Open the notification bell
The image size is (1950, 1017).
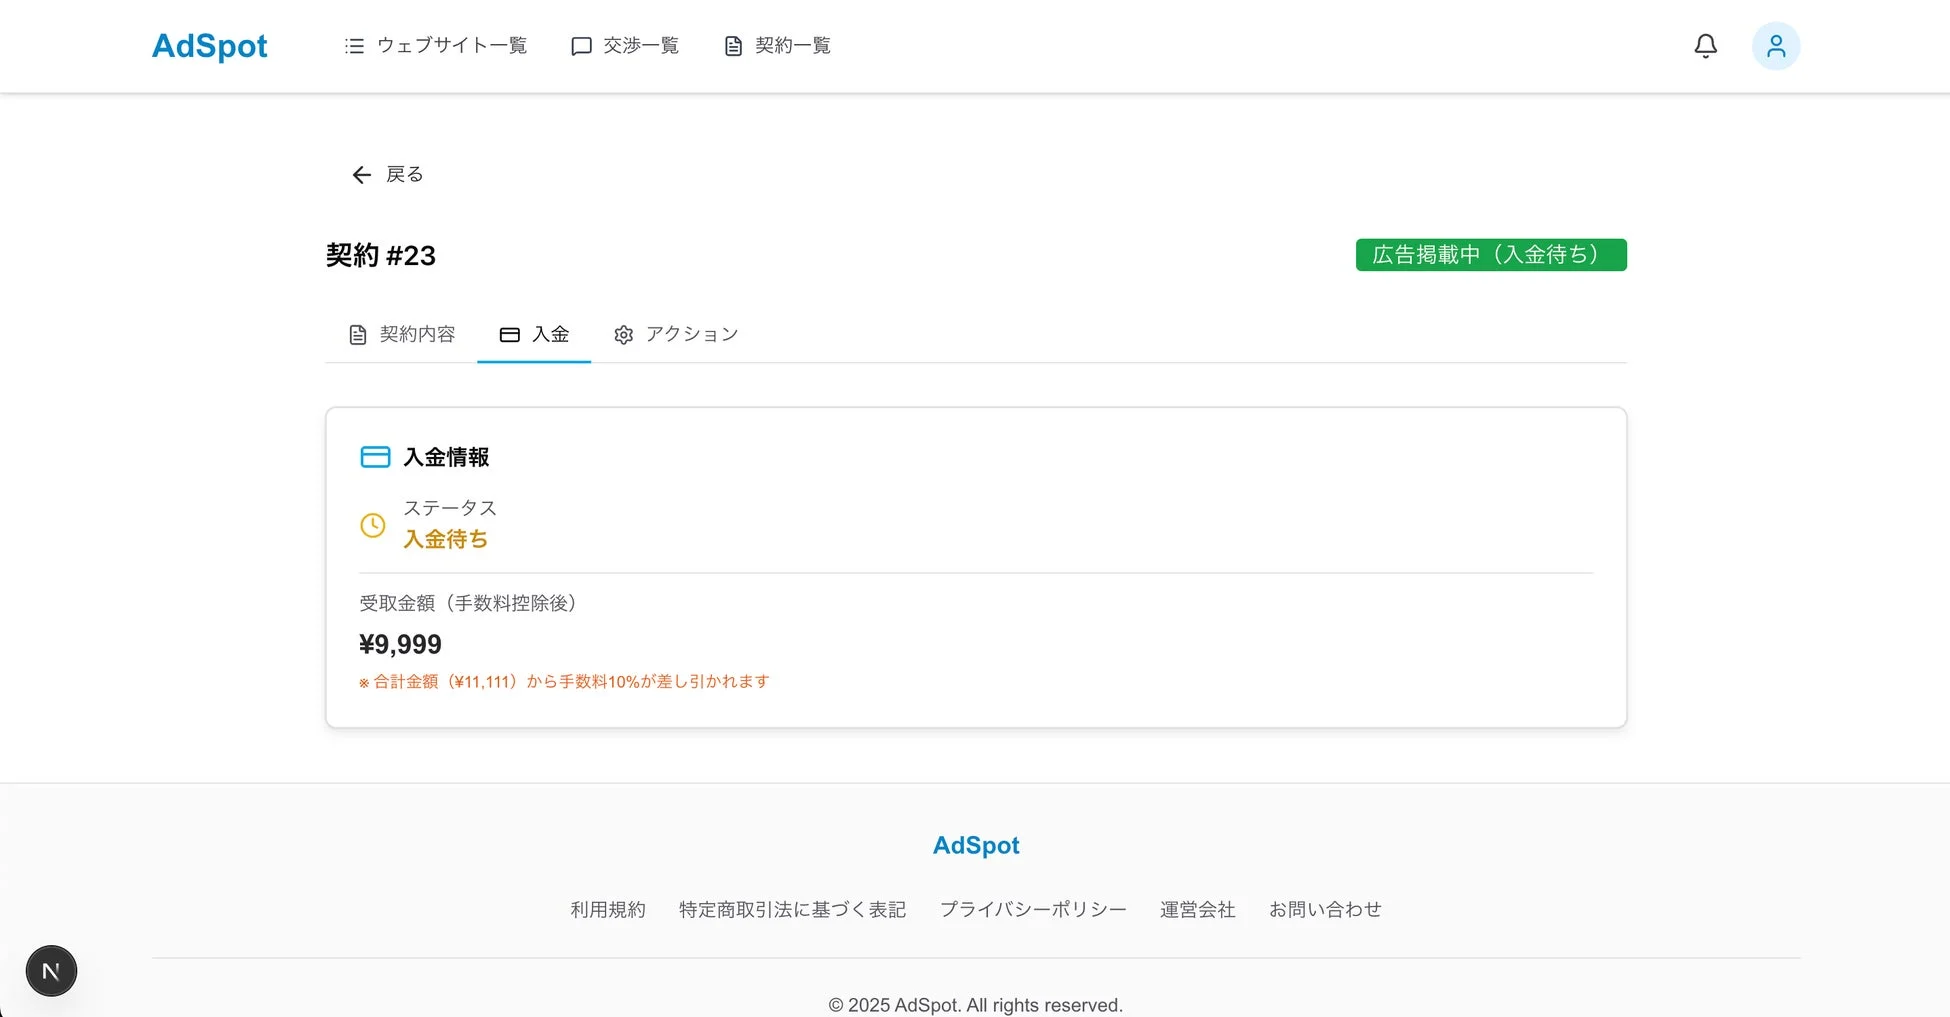tap(1705, 45)
